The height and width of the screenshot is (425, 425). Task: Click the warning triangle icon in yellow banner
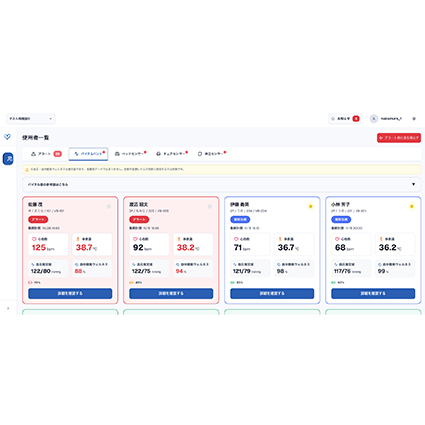pyautogui.click(x=27, y=170)
